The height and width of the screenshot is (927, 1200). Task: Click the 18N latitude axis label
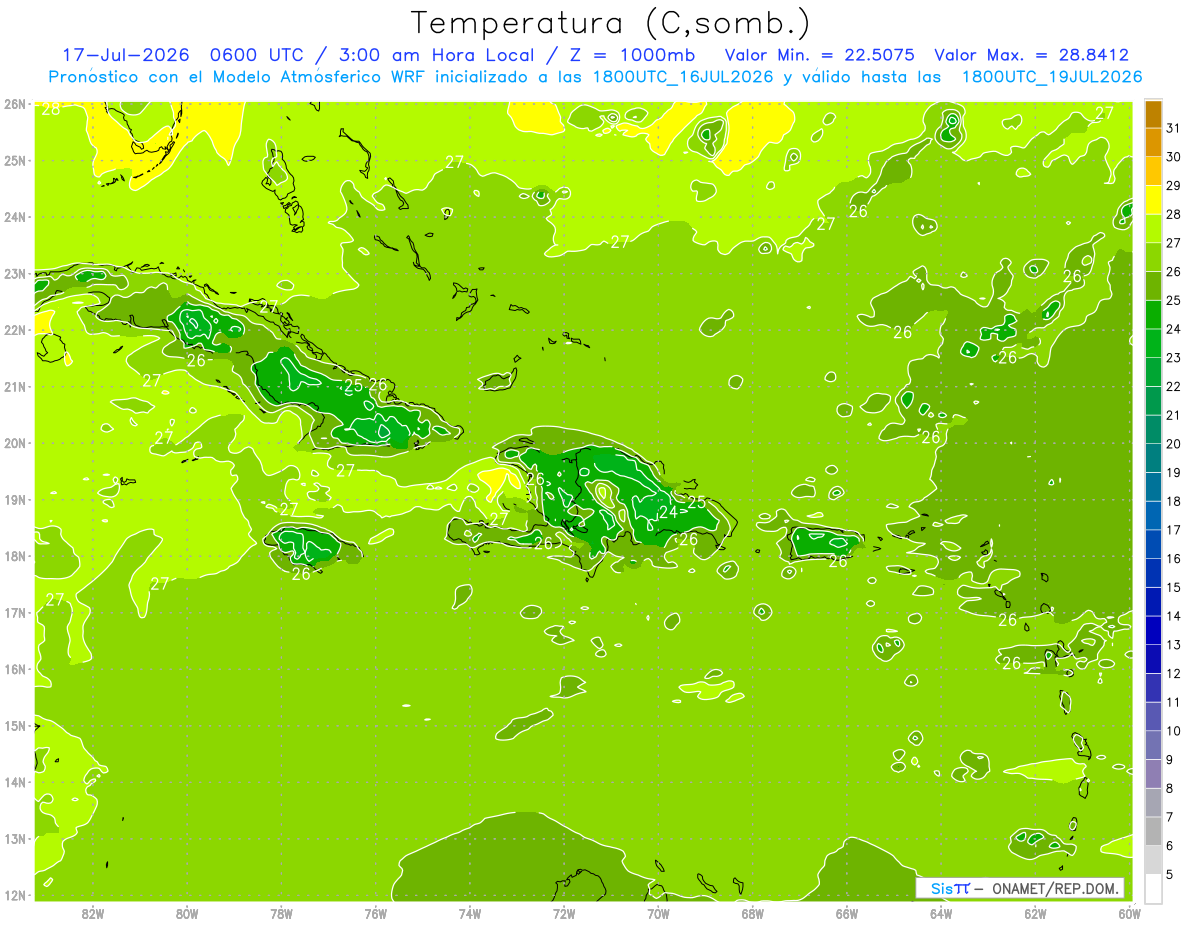[14, 556]
